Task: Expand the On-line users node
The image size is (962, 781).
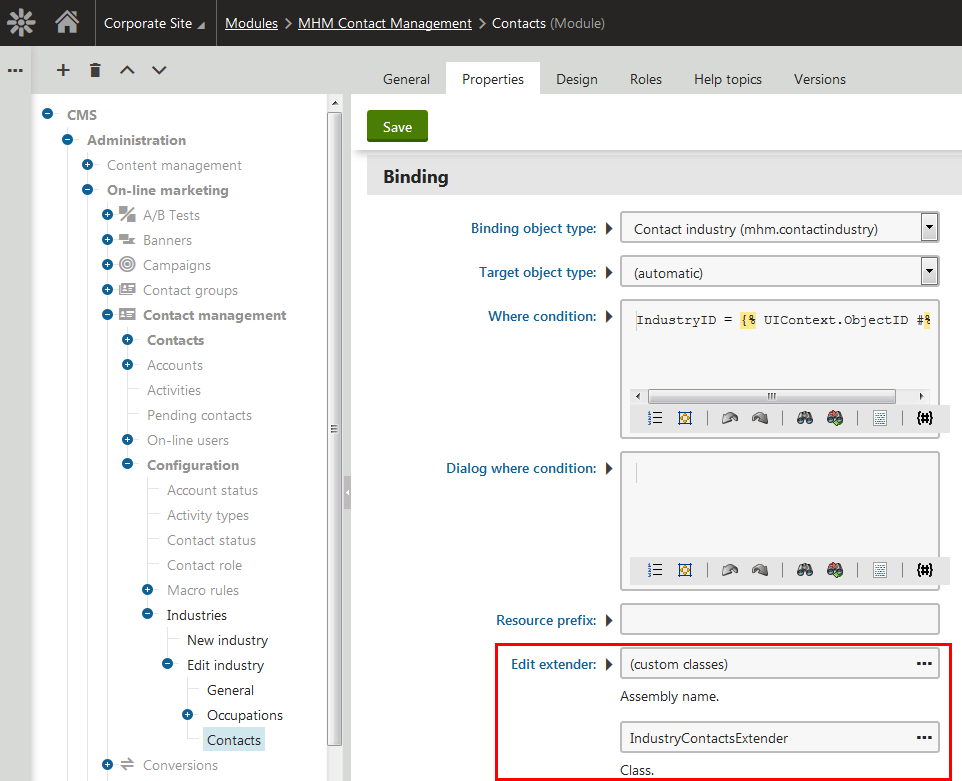Action: click(128, 439)
